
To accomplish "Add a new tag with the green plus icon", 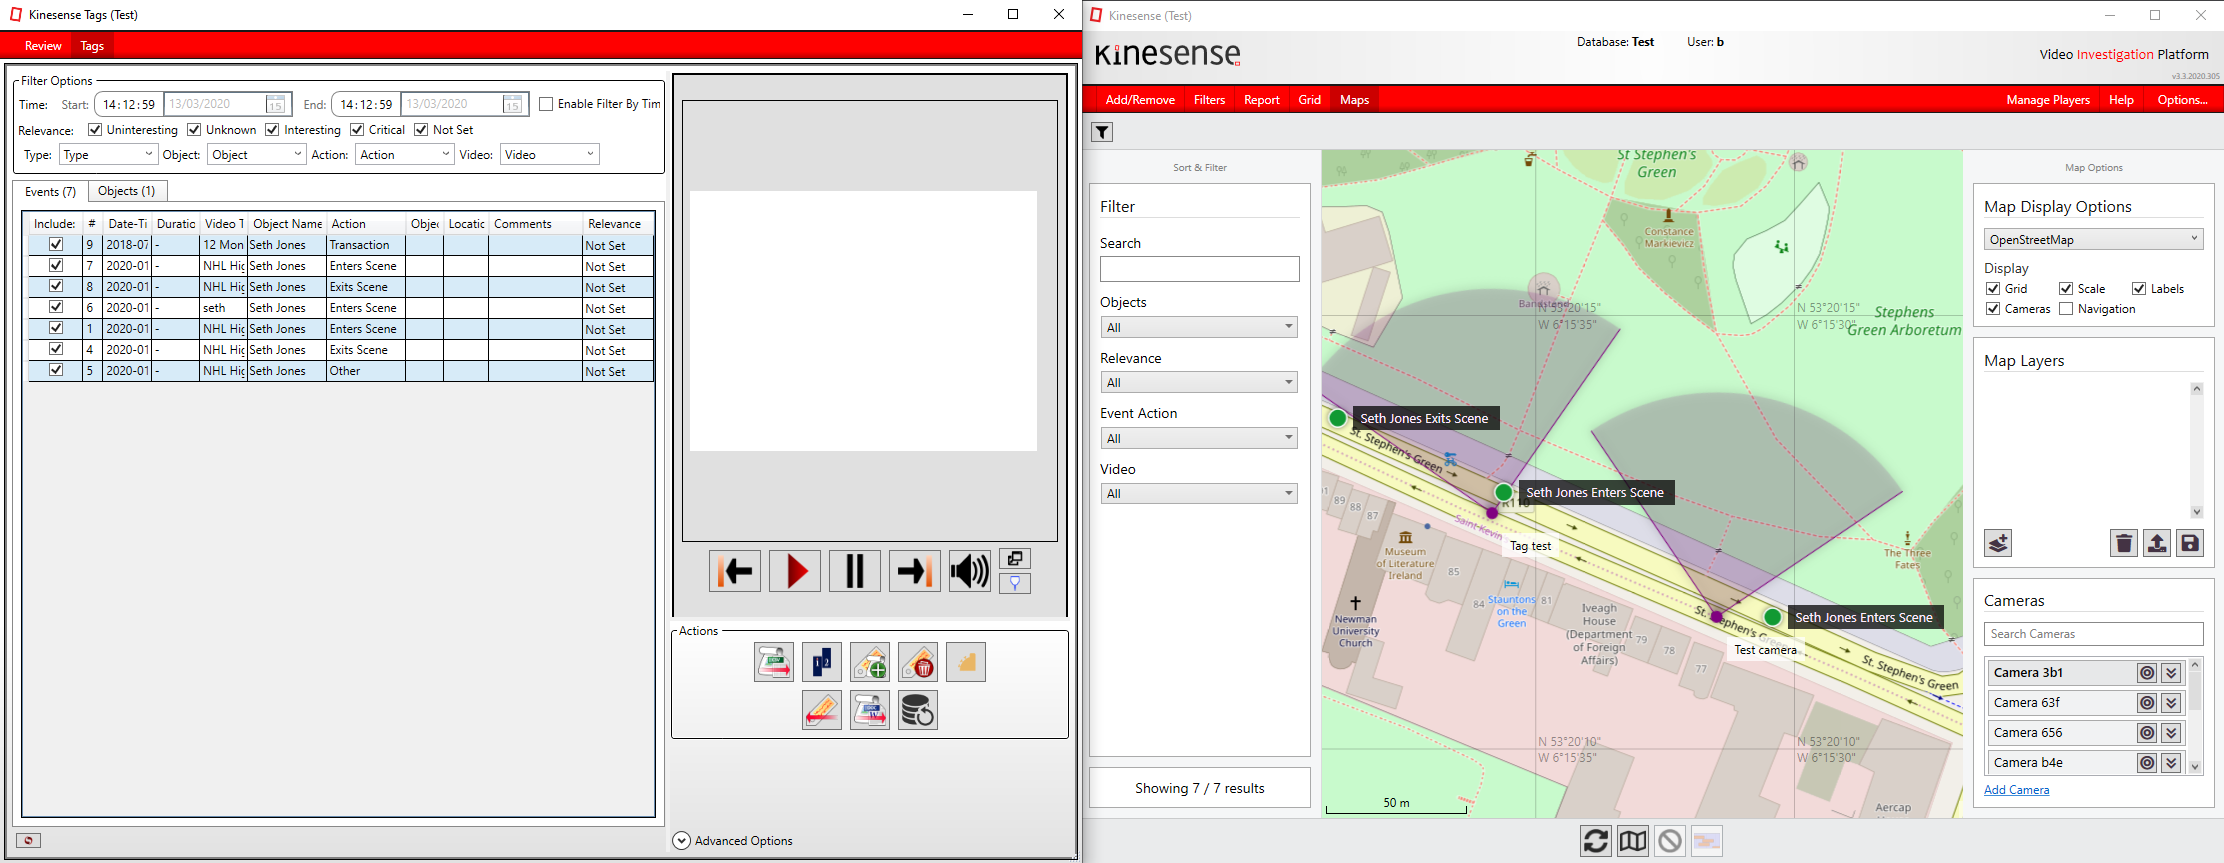I will (870, 662).
